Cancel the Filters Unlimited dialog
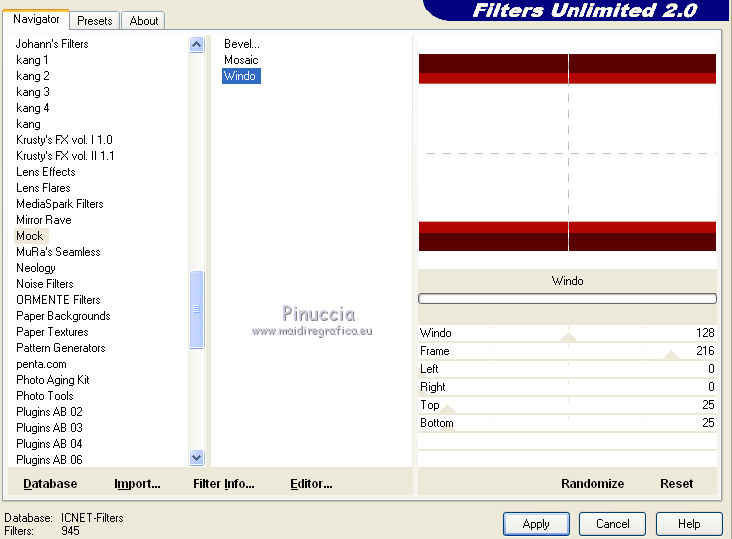 point(612,524)
